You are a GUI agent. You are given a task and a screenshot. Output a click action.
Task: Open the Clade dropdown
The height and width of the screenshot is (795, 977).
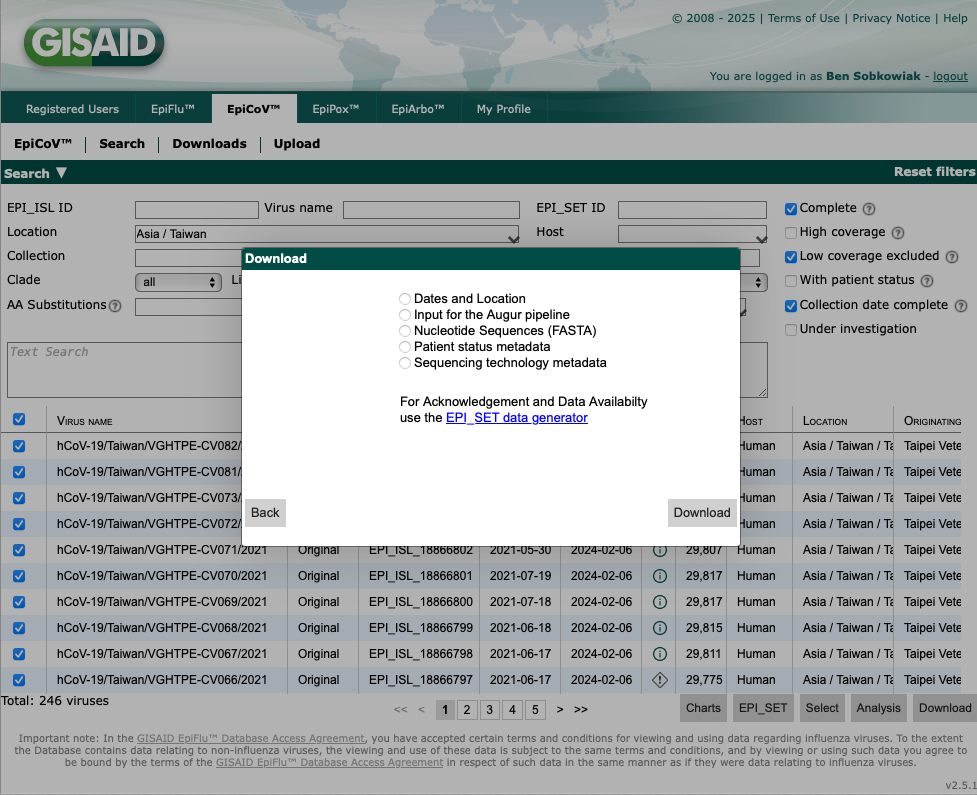[178, 282]
